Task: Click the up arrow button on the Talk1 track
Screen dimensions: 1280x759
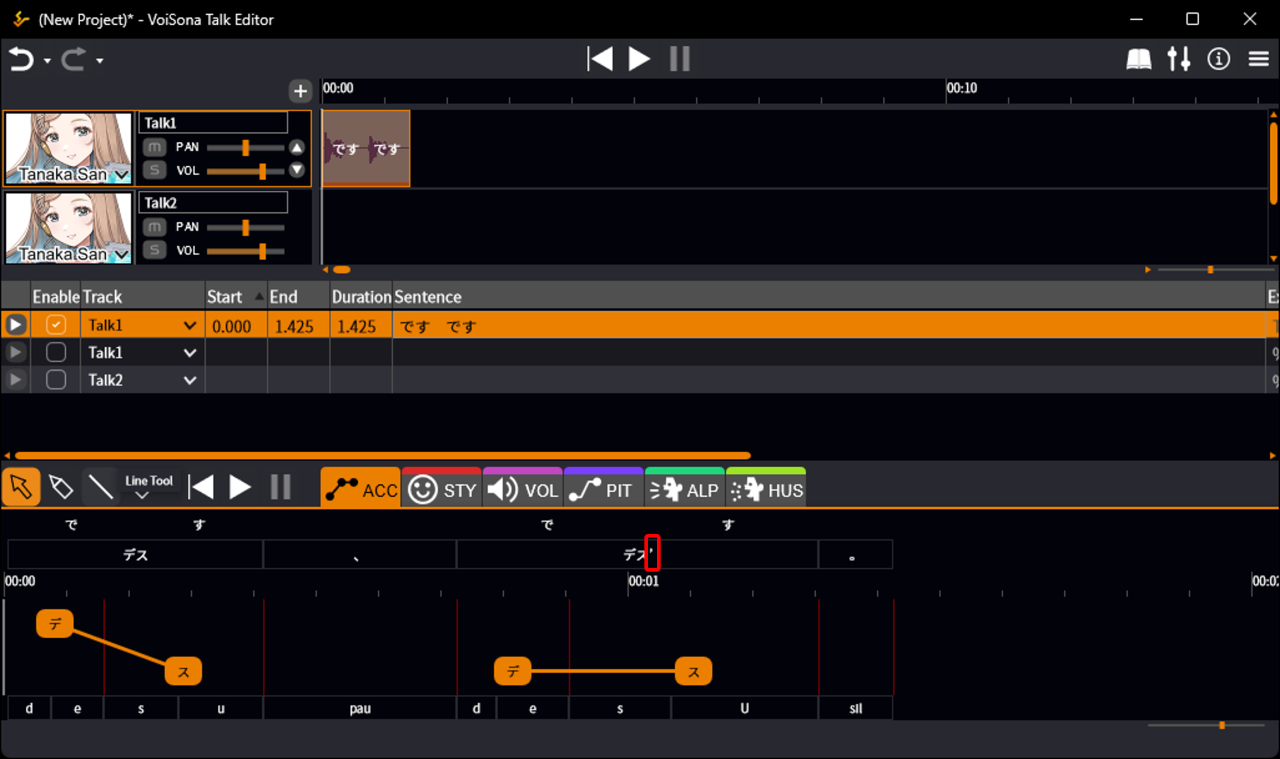Action: coord(297,147)
